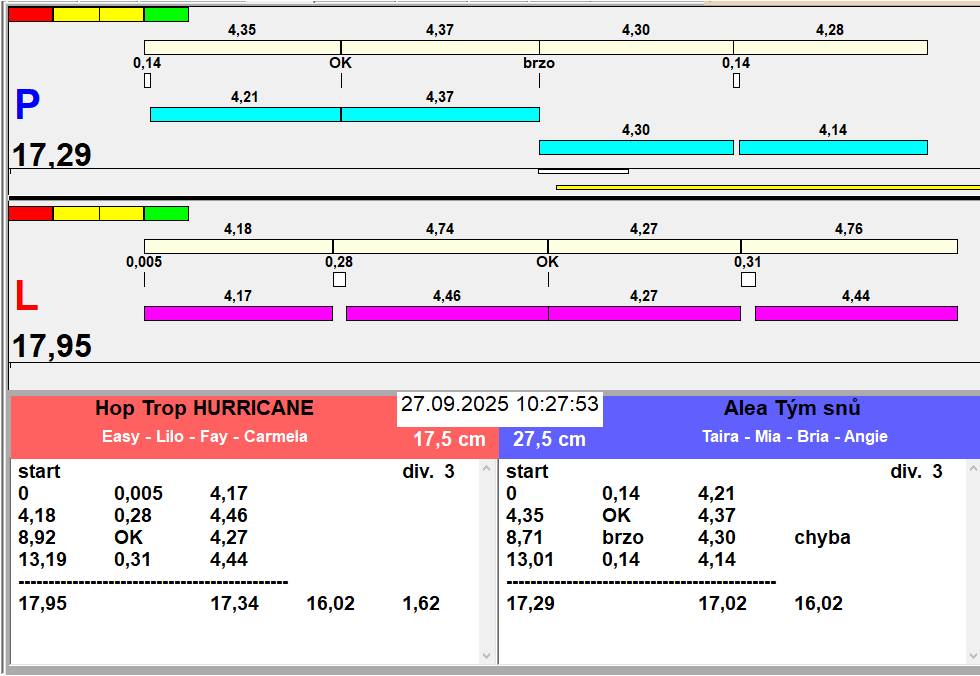Click the blue P lane letter
Image resolution: width=980 pixels, height=676 pixels.
coord(28,104)
